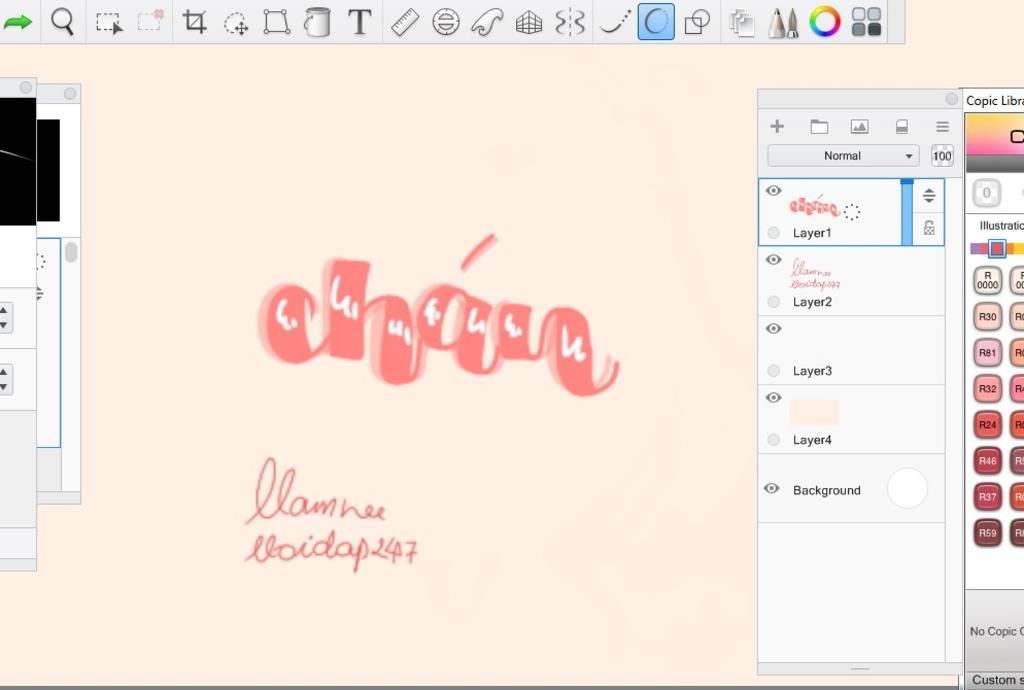
Task: Pick Copic color R24
Action: click(987, 425)
